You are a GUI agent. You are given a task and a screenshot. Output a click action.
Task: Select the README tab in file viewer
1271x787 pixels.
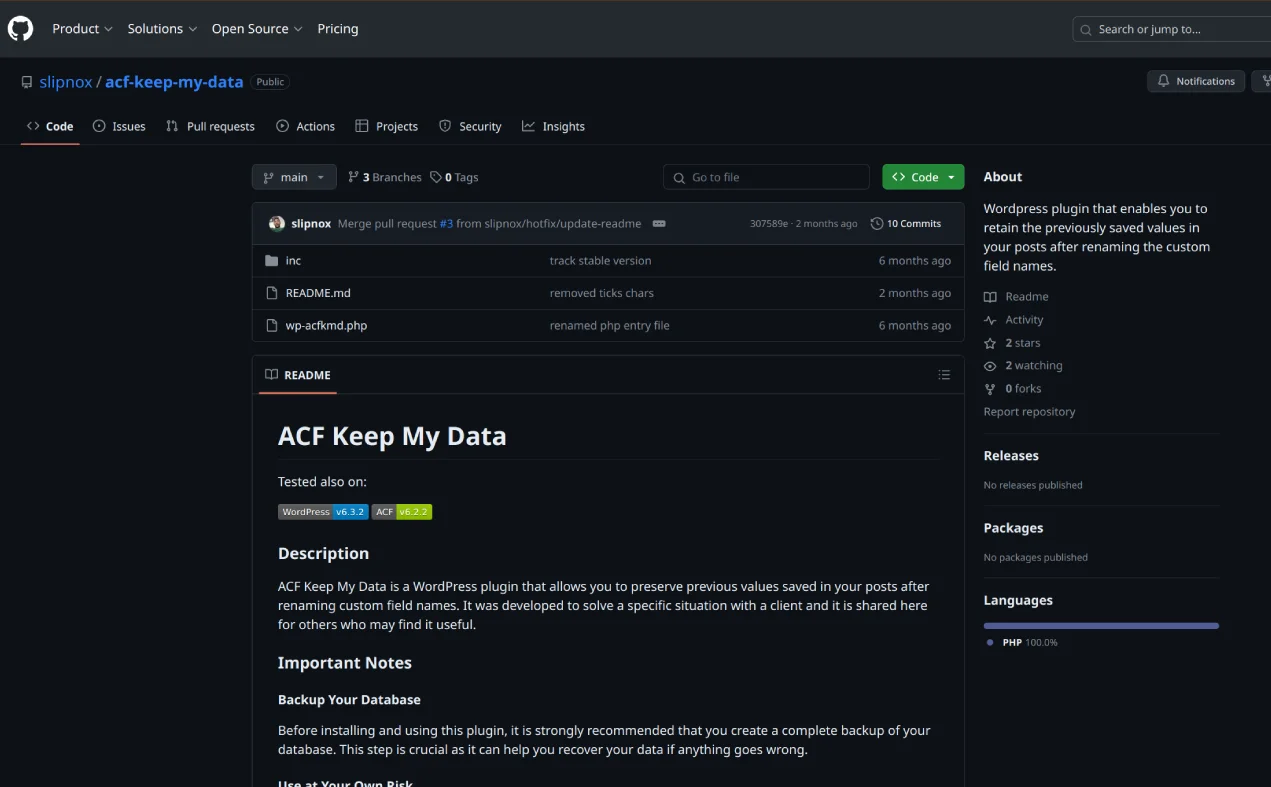point(297,375)
